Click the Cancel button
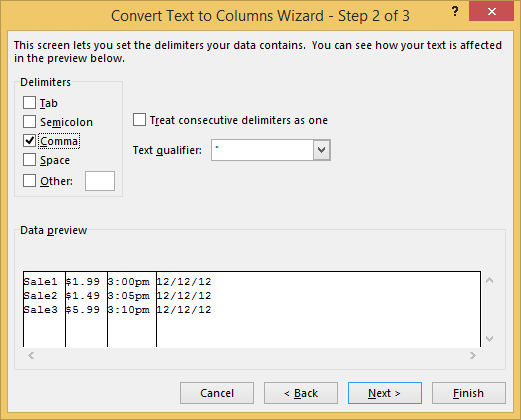521x420 pixels. 217,393
